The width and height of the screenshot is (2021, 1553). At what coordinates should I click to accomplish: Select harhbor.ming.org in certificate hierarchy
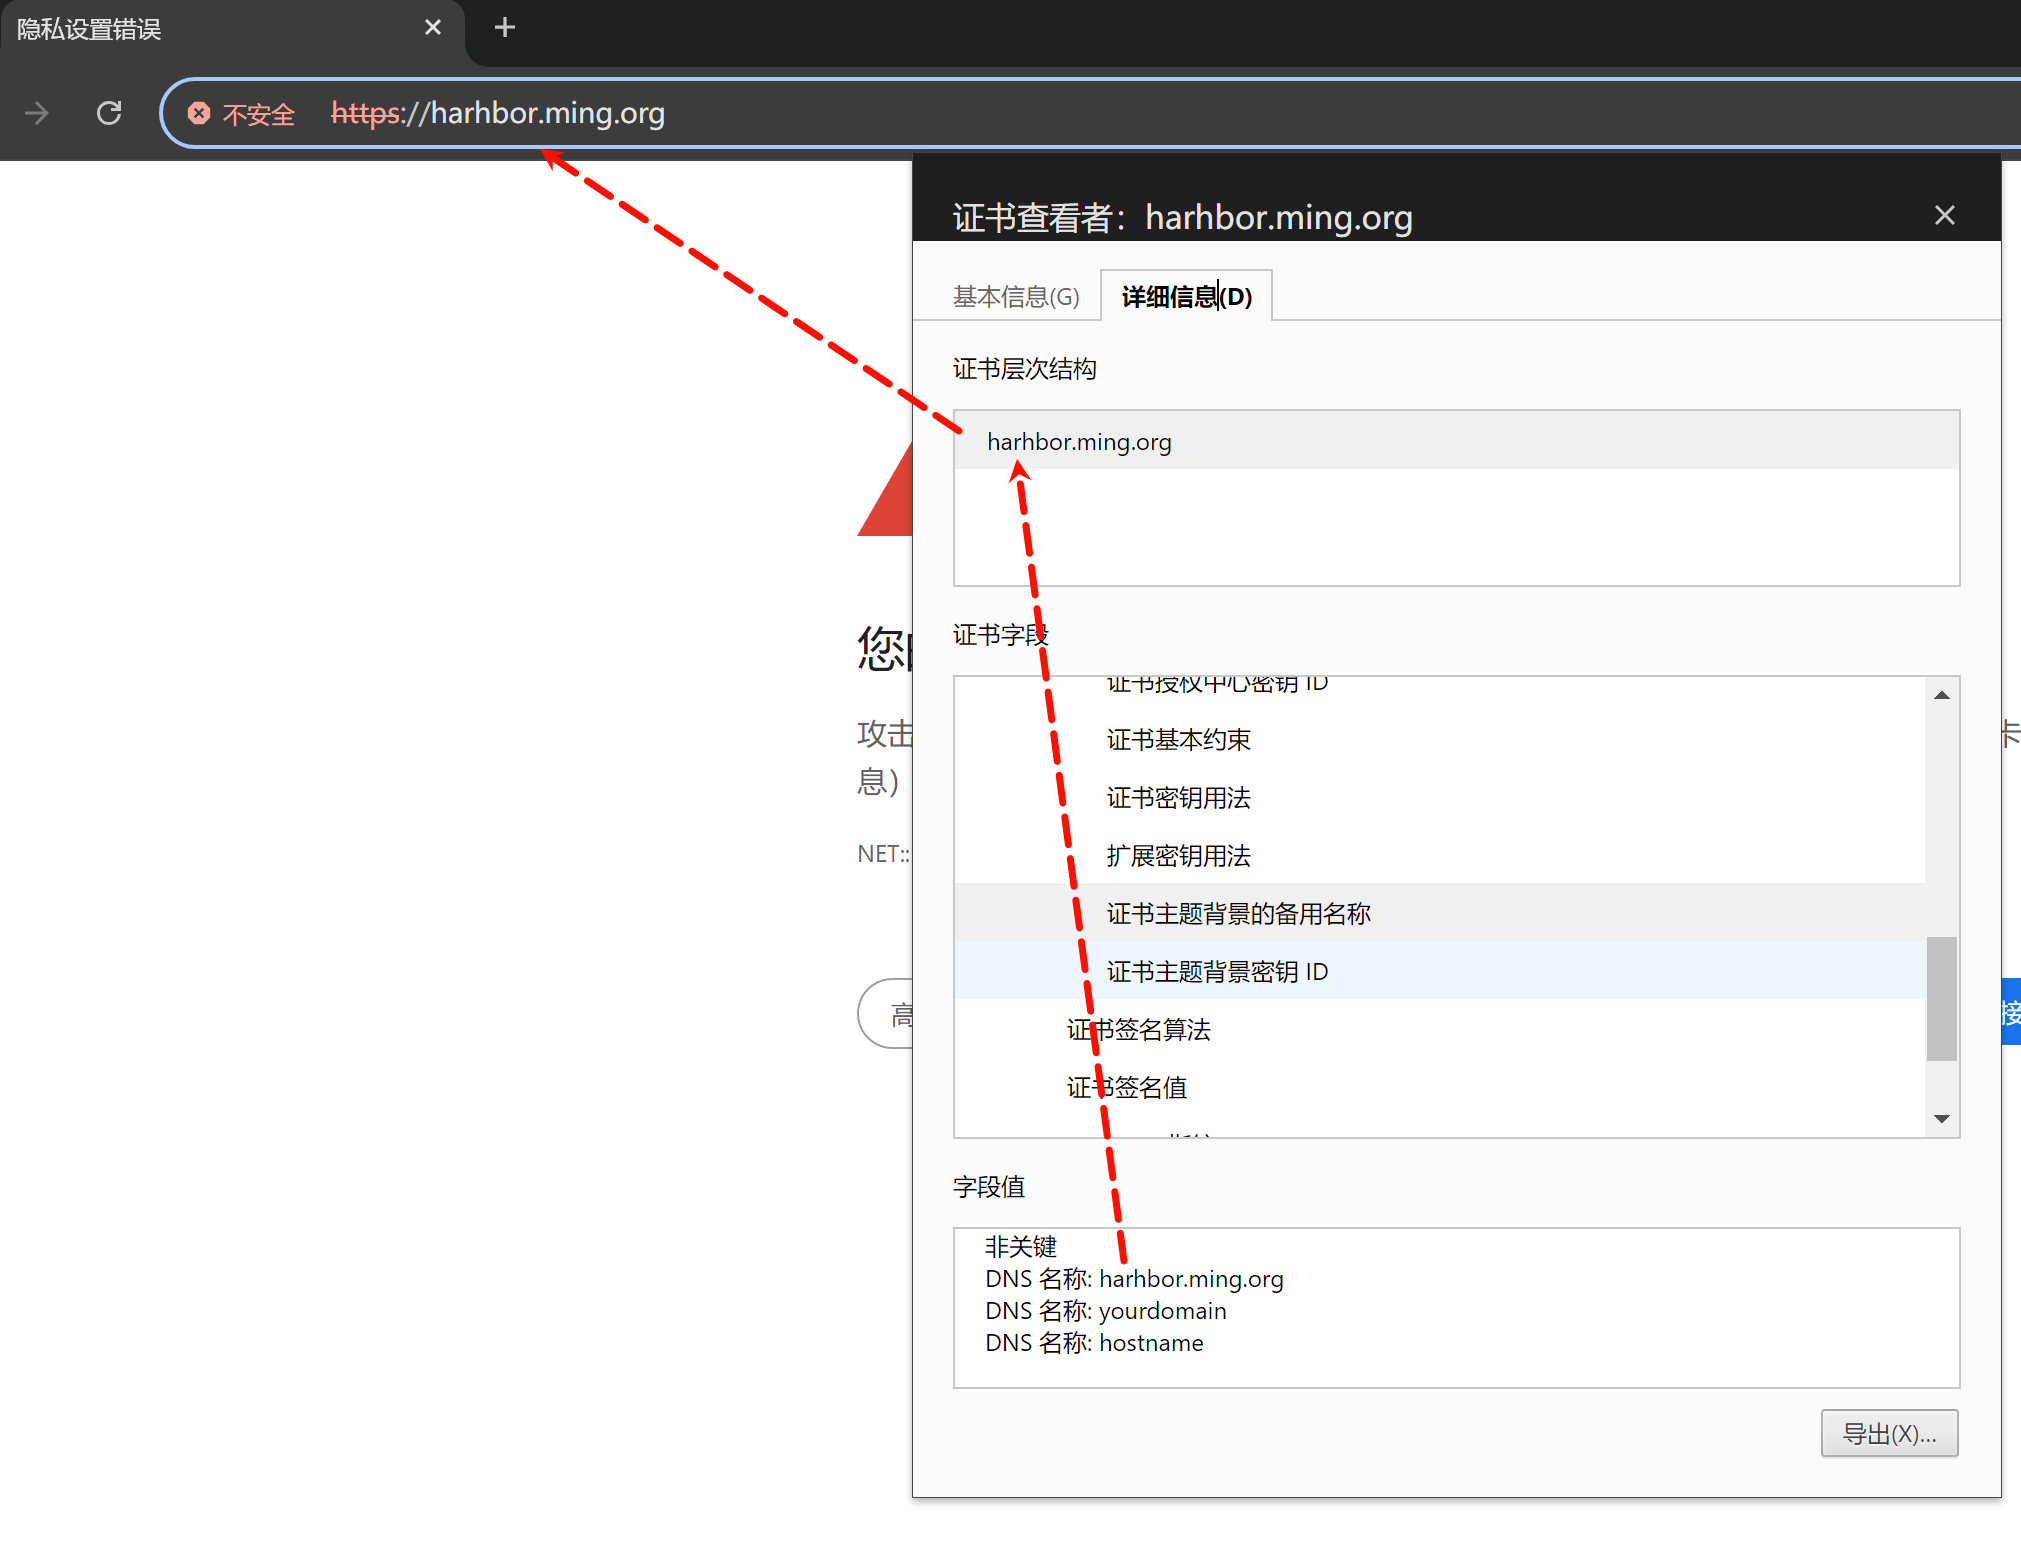pyautogui.click(x=1079, y=442)
